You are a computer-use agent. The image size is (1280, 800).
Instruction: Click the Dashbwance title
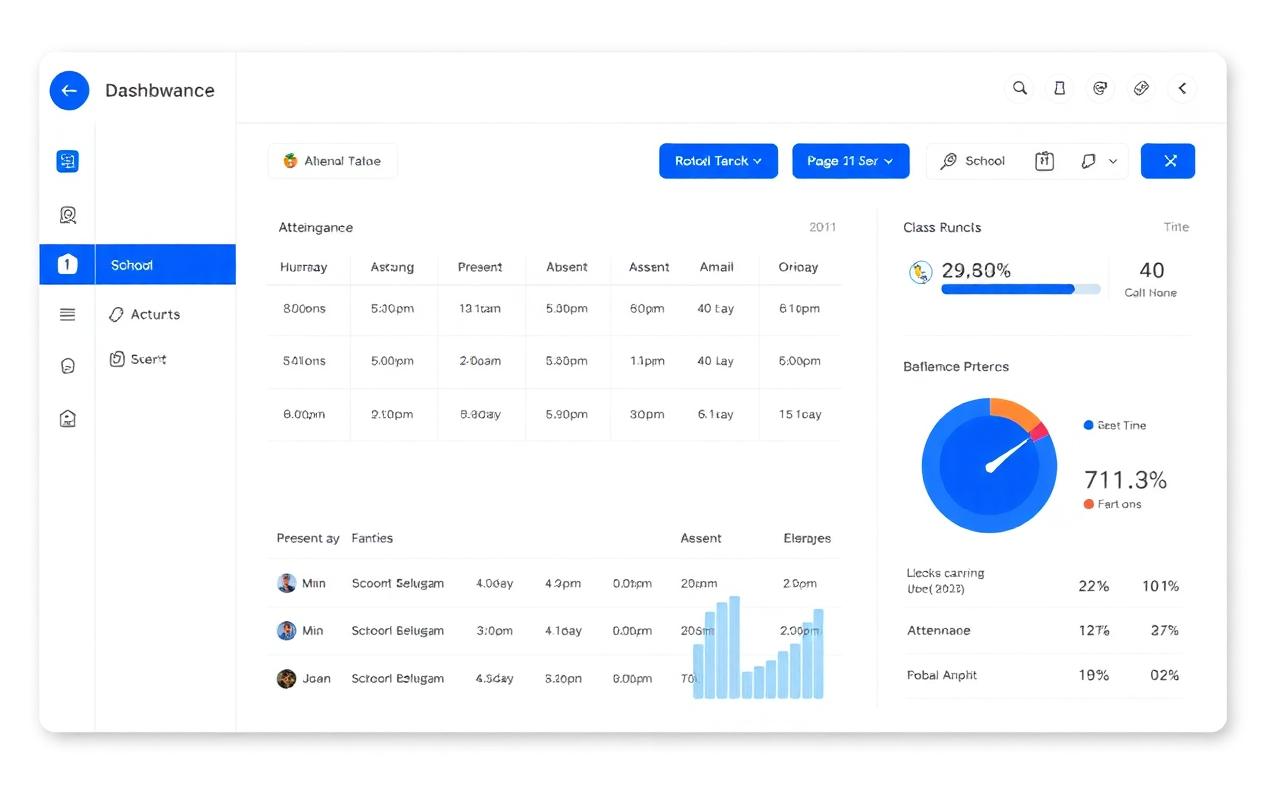[160, 90]
